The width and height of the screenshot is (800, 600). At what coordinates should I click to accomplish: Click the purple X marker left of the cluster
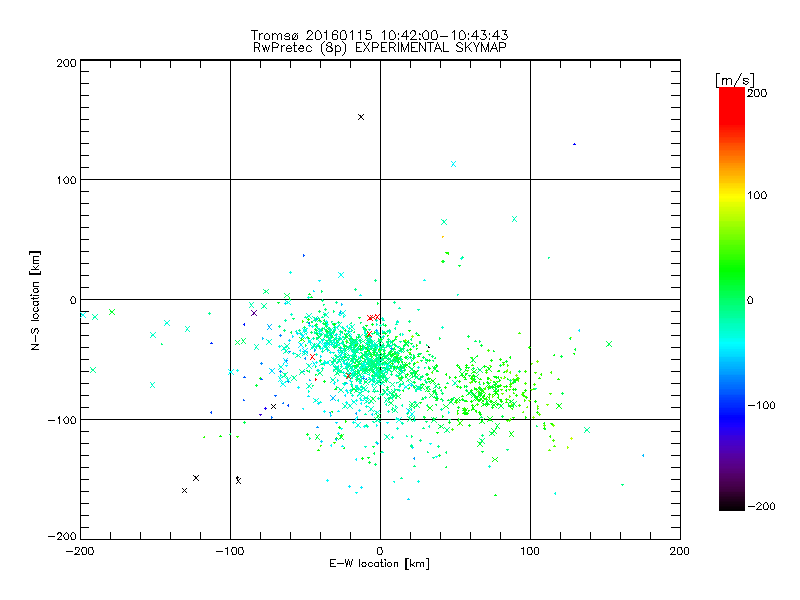point(254,313)
